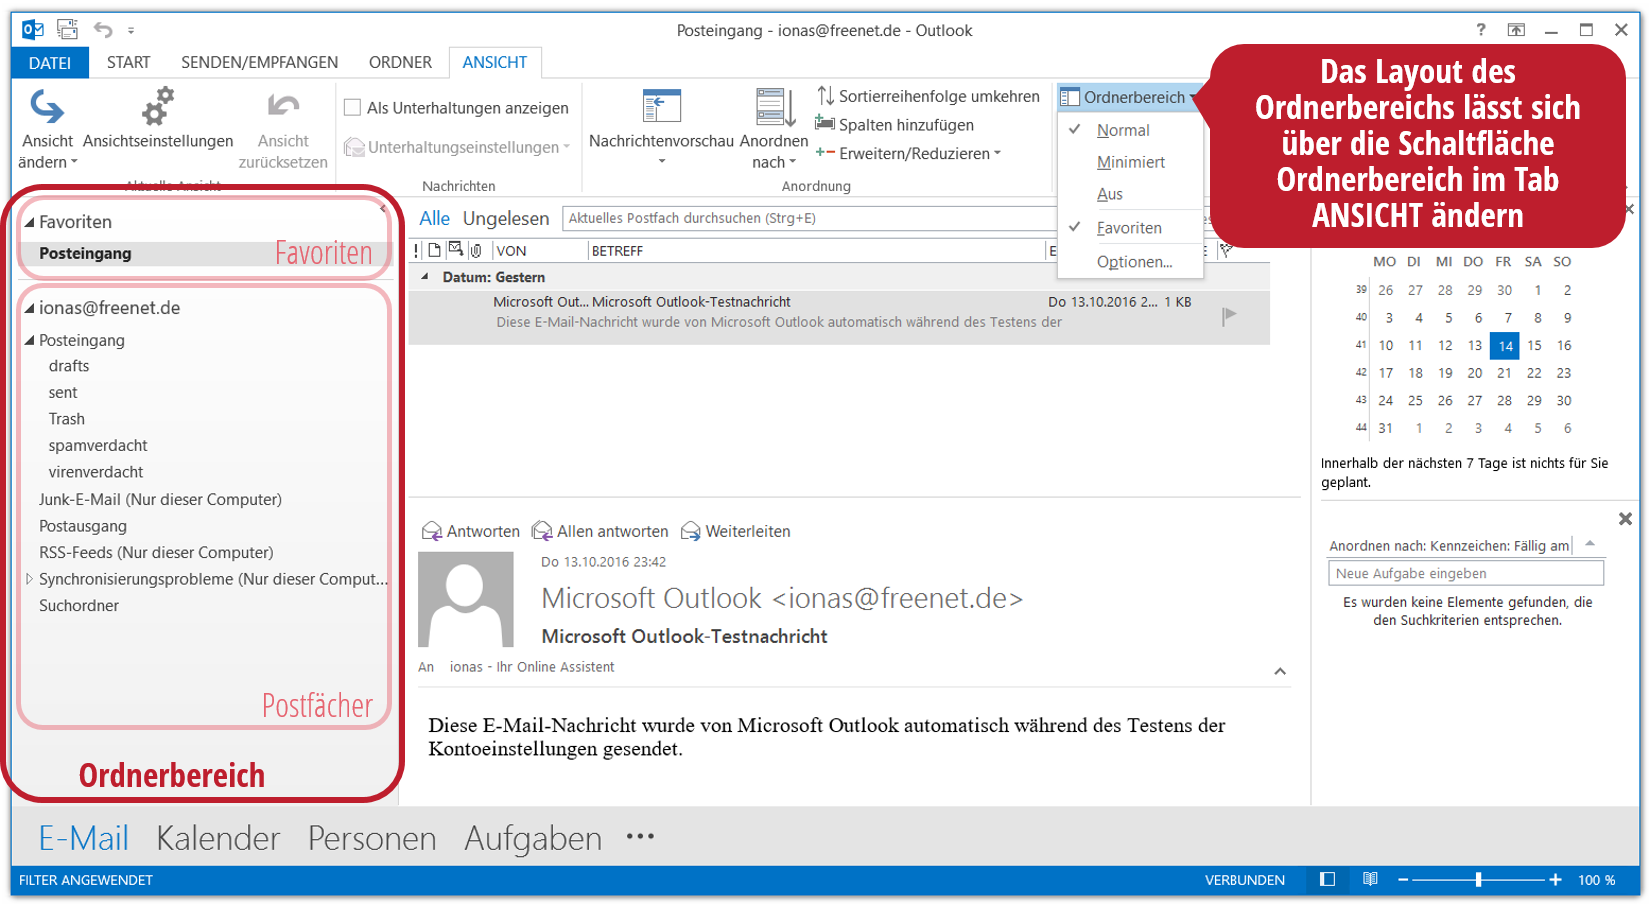Collapse the ionas@freenet.de account
This screenshot has width=1650, height=905.
30,308
